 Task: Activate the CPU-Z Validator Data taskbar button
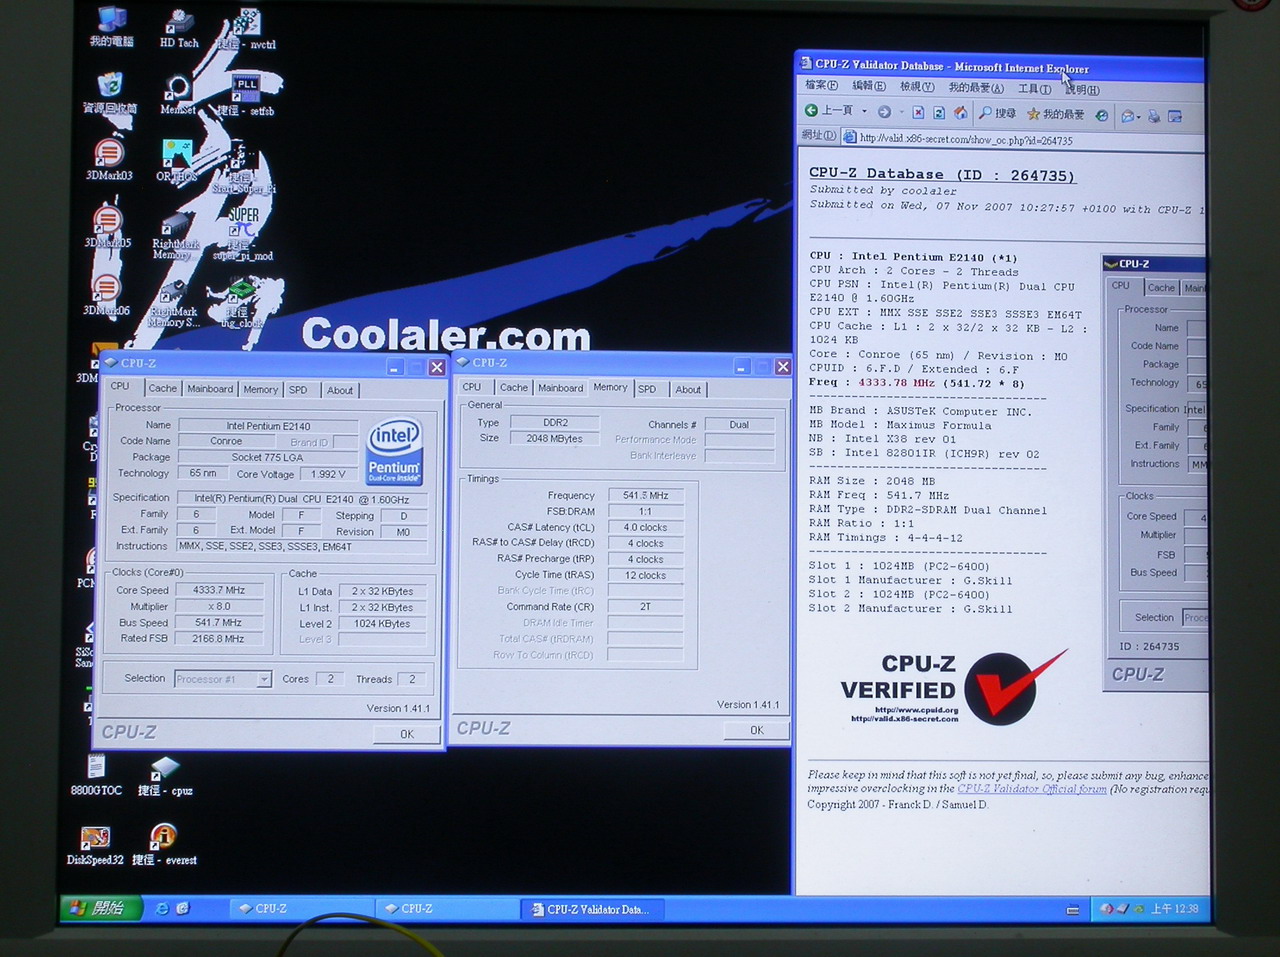(592, 908)
